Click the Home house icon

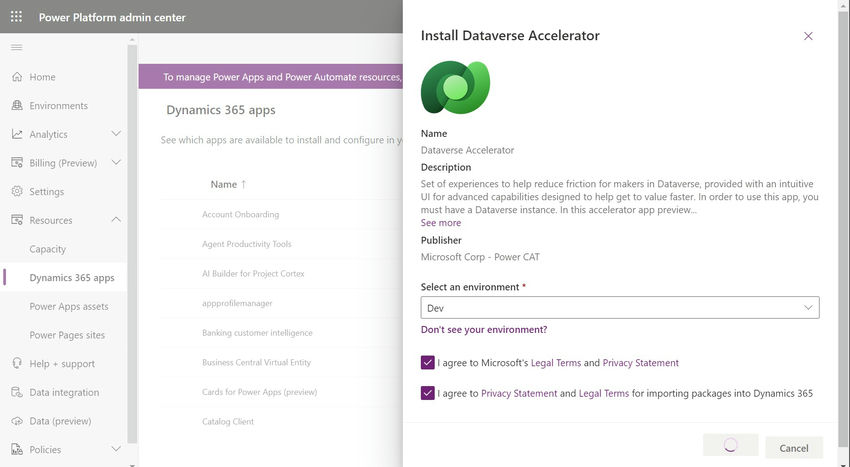pos(17,77)
